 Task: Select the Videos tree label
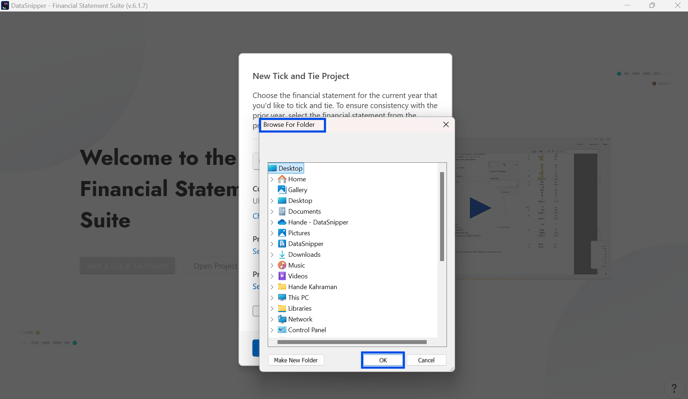[297, 276]
